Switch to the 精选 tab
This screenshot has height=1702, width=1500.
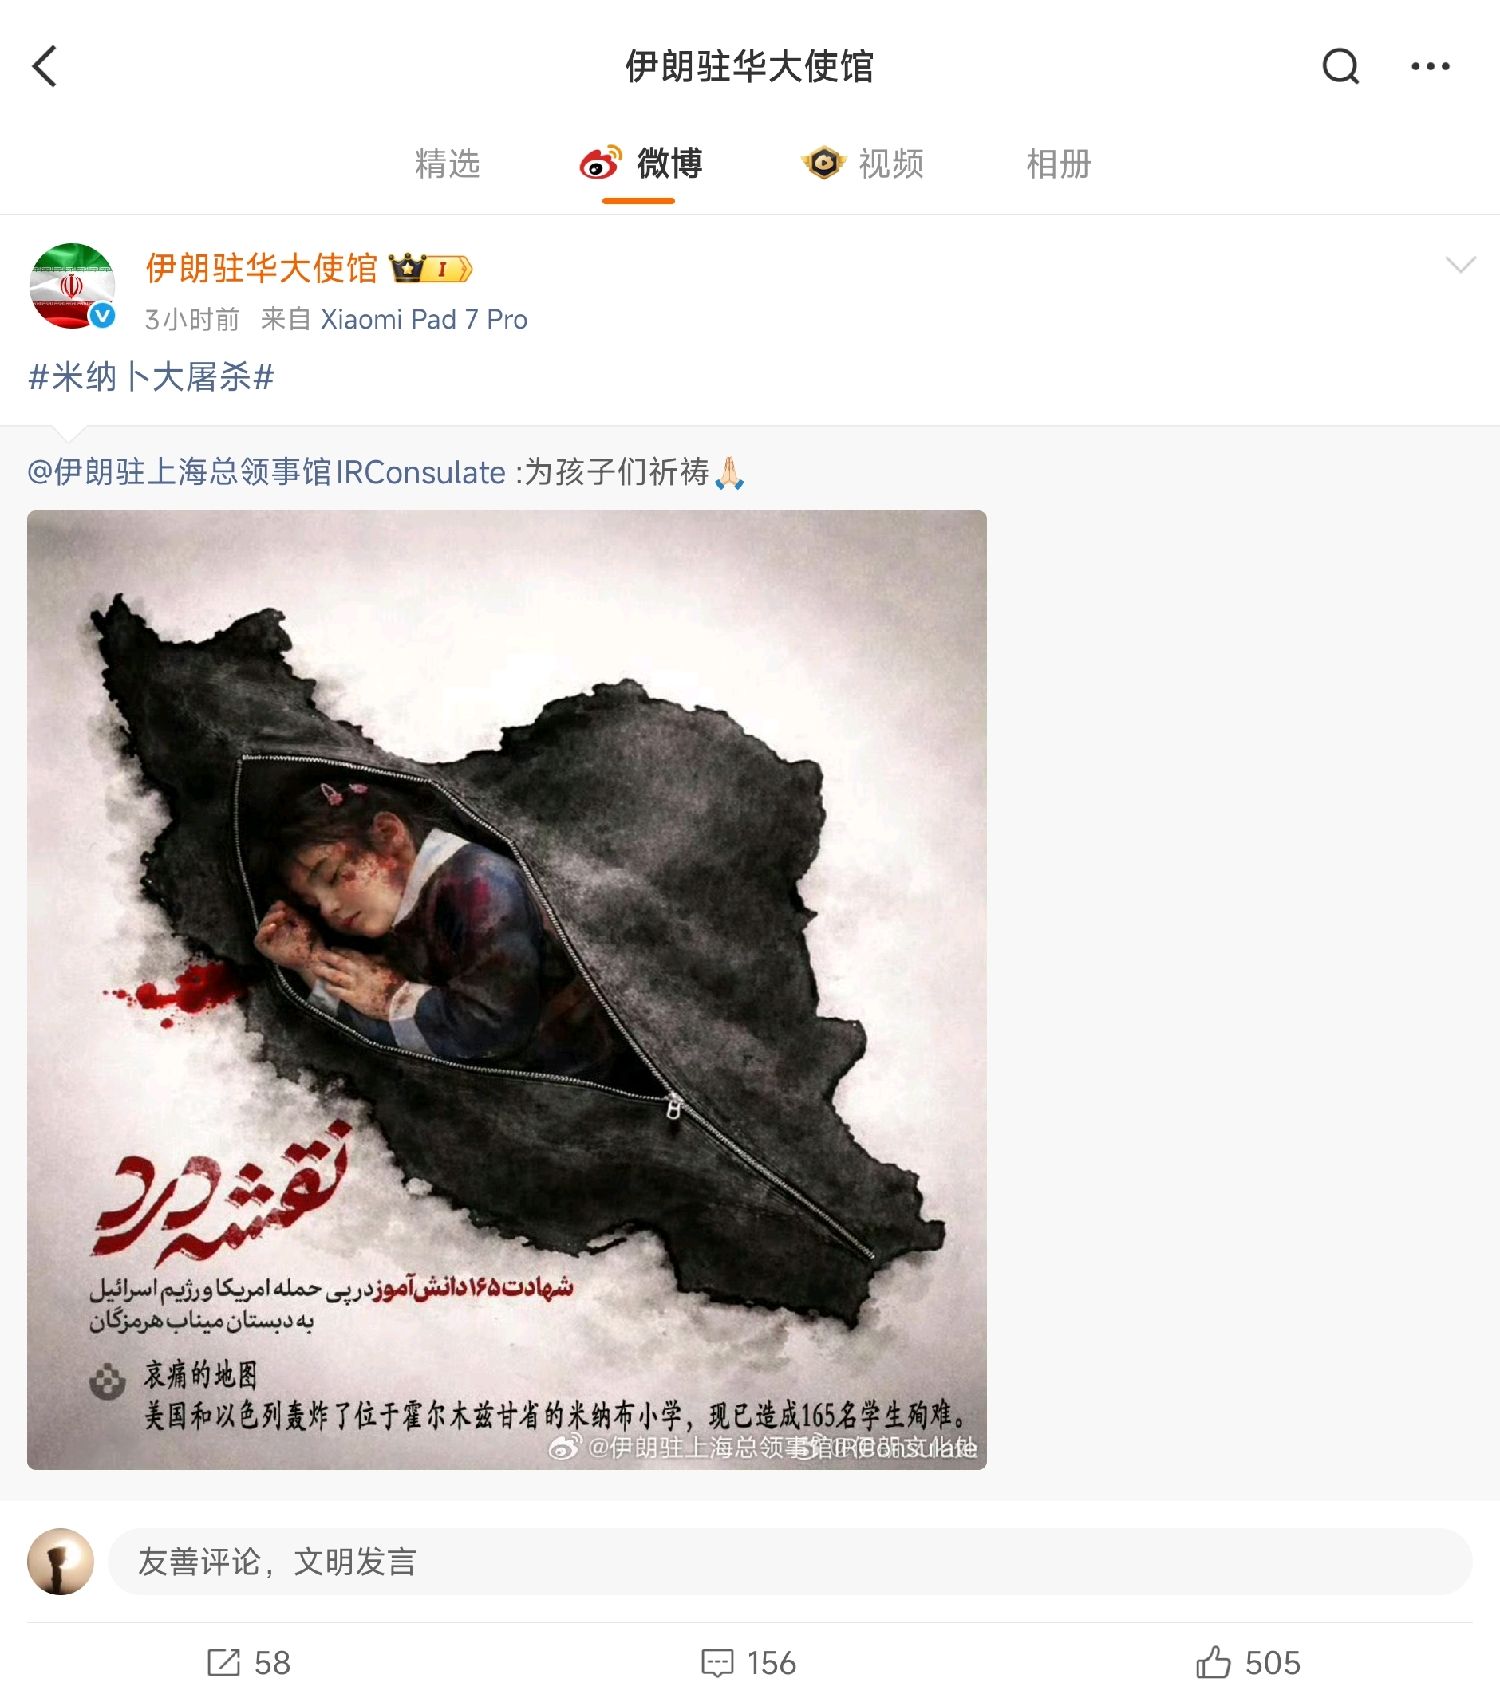pyautogui.click(x=447, y=163)
